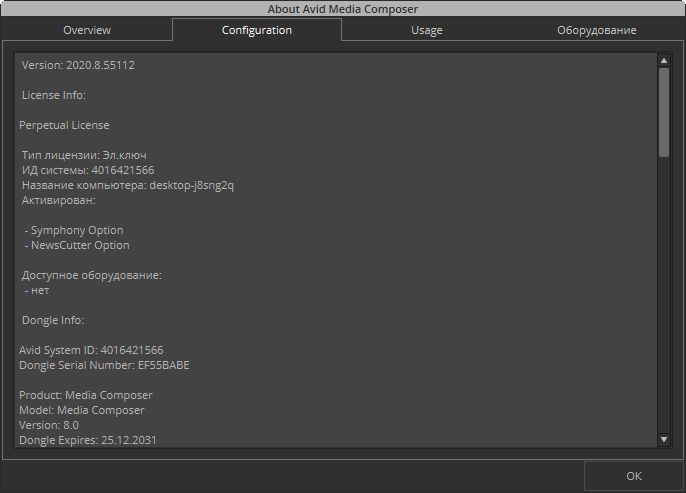Click the Avid System ID line
Viewport: 686px width, 493px height.
click(x=91, y=350)
